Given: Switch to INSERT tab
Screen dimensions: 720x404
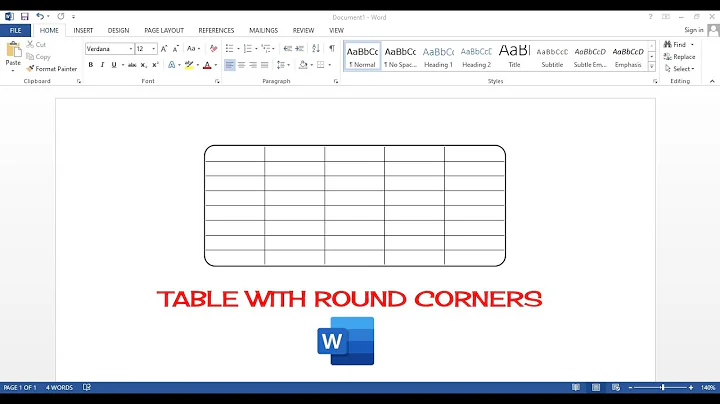Looking at the screenshot, I should pyautogui.click(x=83, y=30).
